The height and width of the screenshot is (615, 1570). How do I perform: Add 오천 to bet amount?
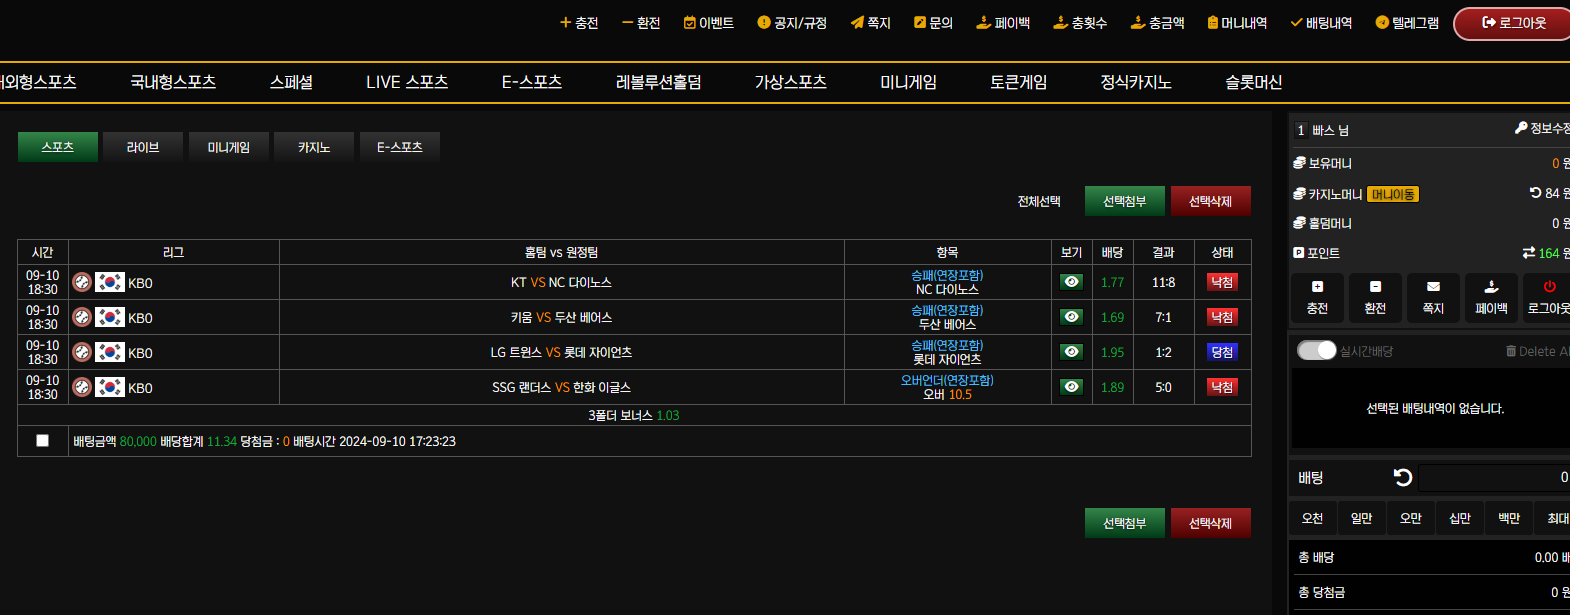point(1312,518)
